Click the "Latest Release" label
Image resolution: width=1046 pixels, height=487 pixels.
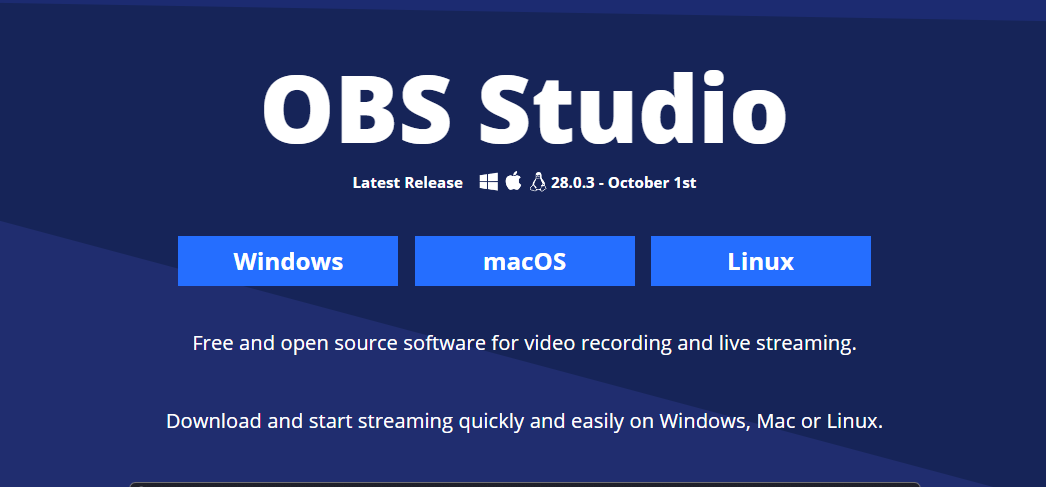(408, 183)
